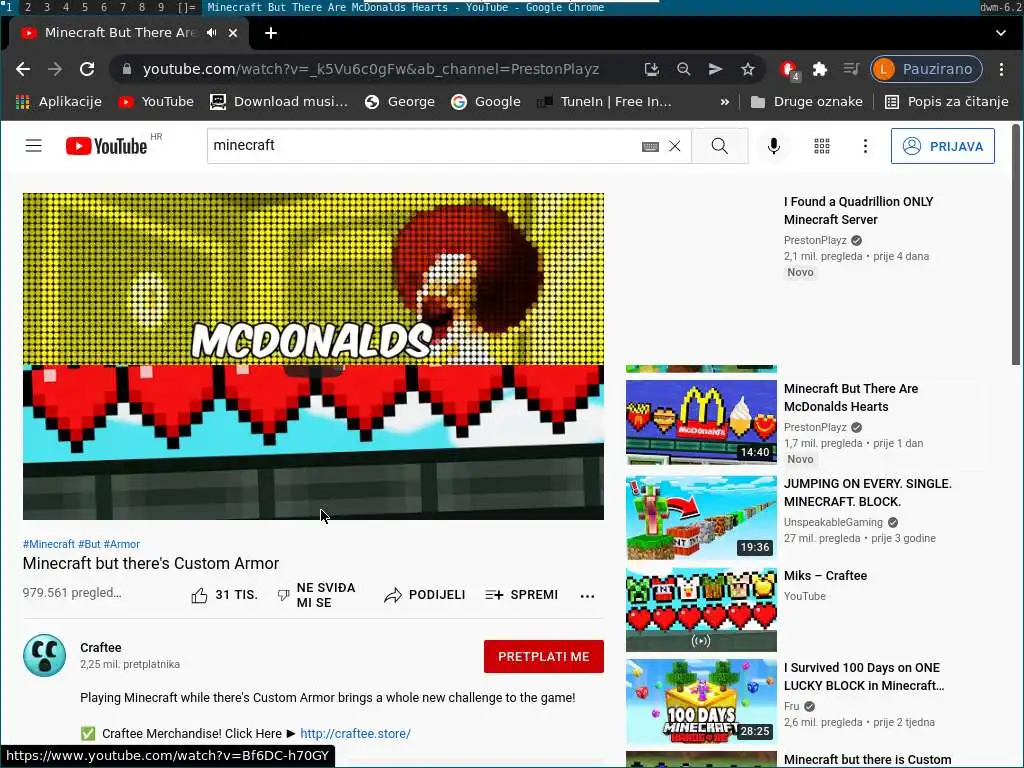Open Popis za čitanje reading list
The image size is (1024, 768).
946,102
